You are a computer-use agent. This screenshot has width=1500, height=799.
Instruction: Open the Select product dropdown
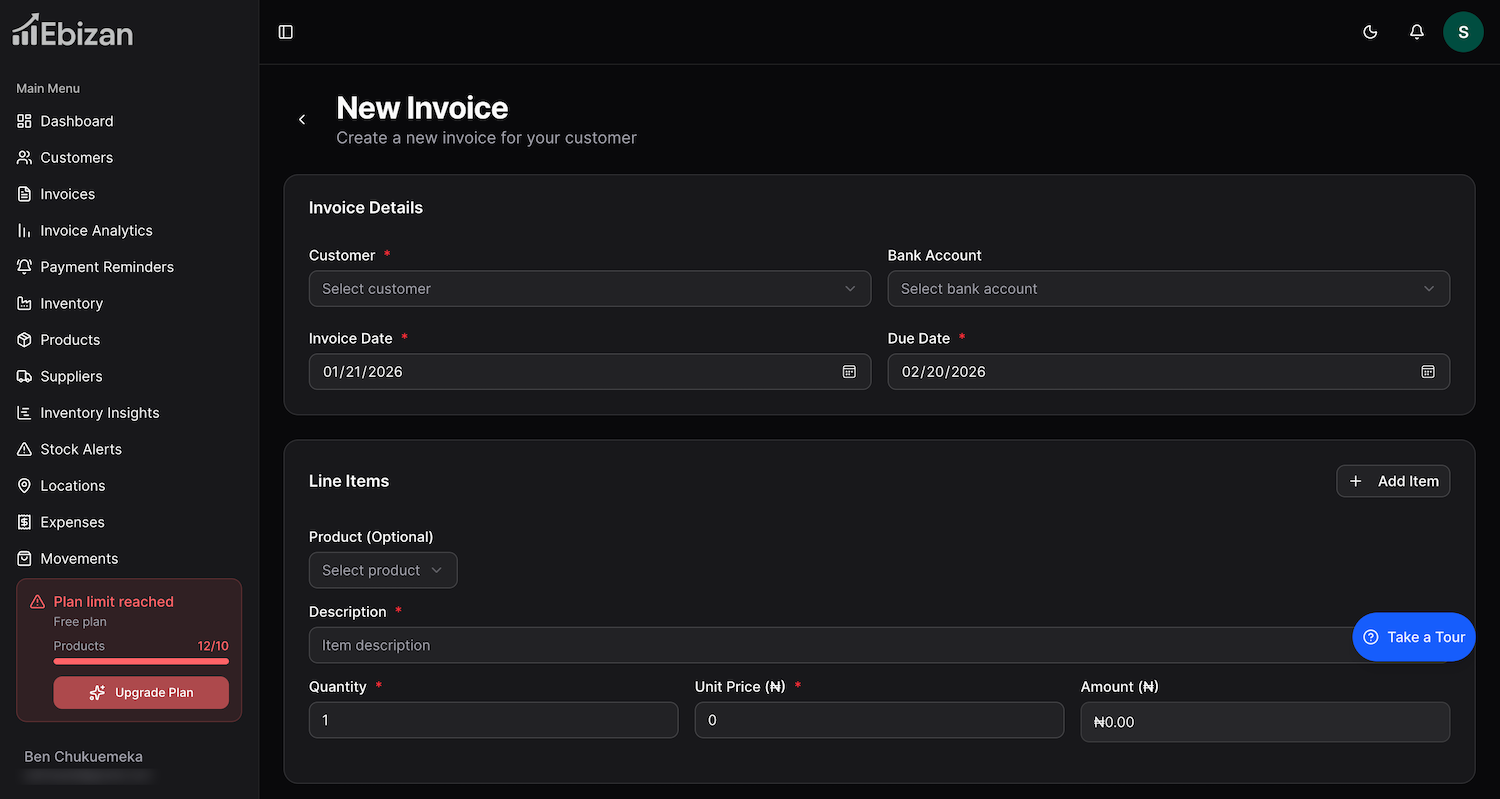pos(382,570)
